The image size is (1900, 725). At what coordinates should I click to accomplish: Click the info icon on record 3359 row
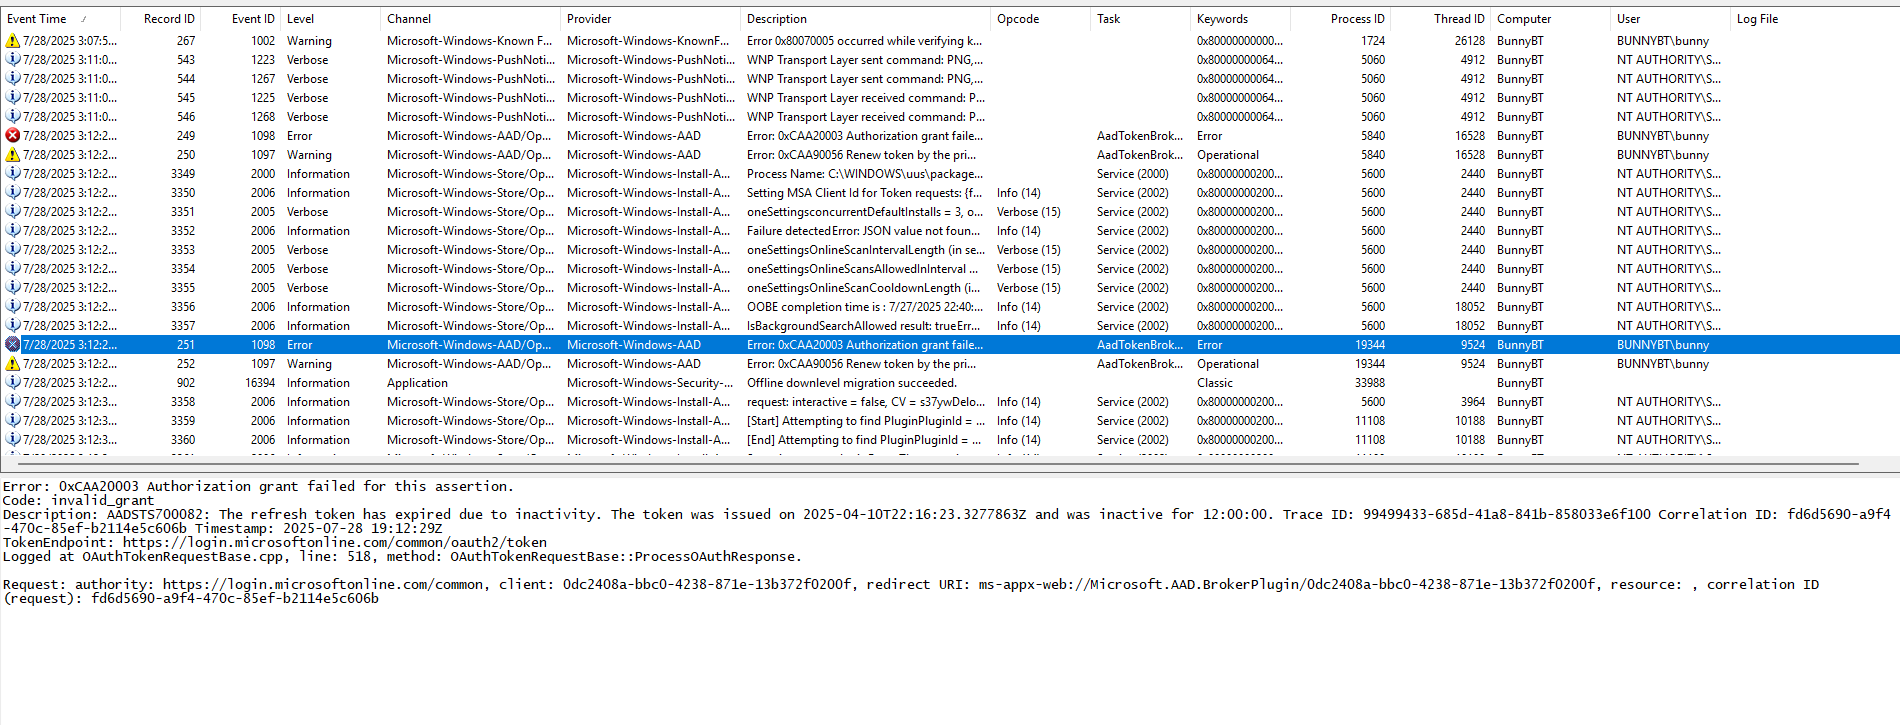click(x=13, y=421)
